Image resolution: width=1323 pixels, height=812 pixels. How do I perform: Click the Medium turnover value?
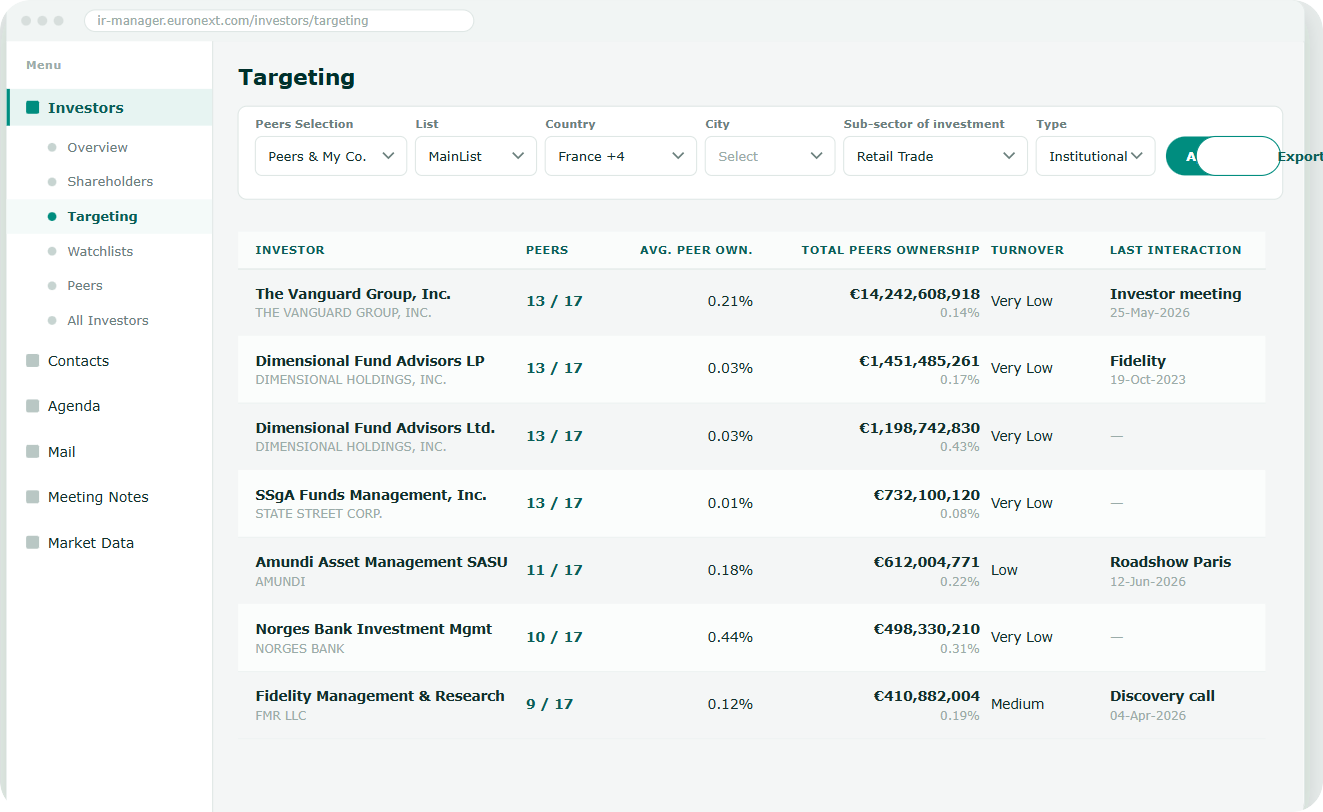point(1017,704)
